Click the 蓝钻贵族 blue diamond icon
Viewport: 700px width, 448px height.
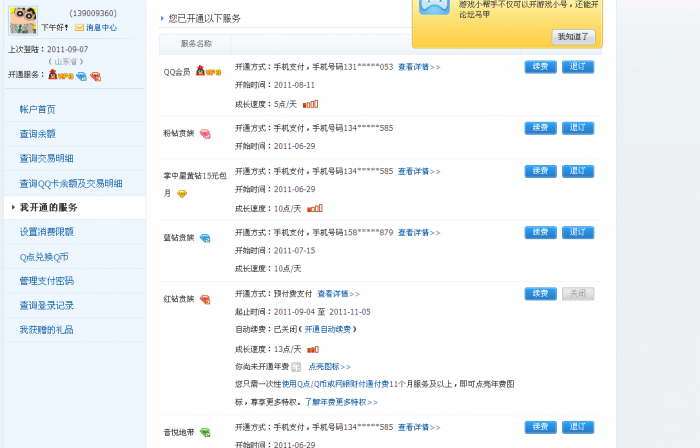point(205,238)
